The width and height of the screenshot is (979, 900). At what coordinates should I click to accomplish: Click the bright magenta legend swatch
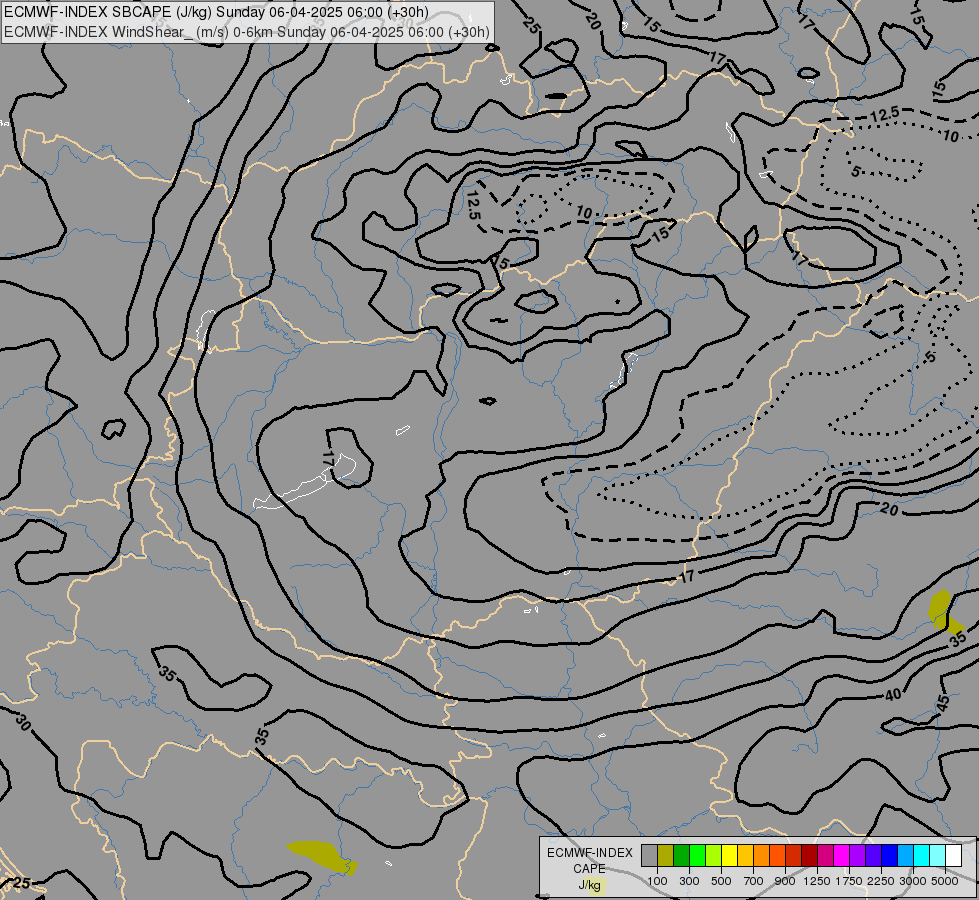pyautogui.click(x=841, y=856)
